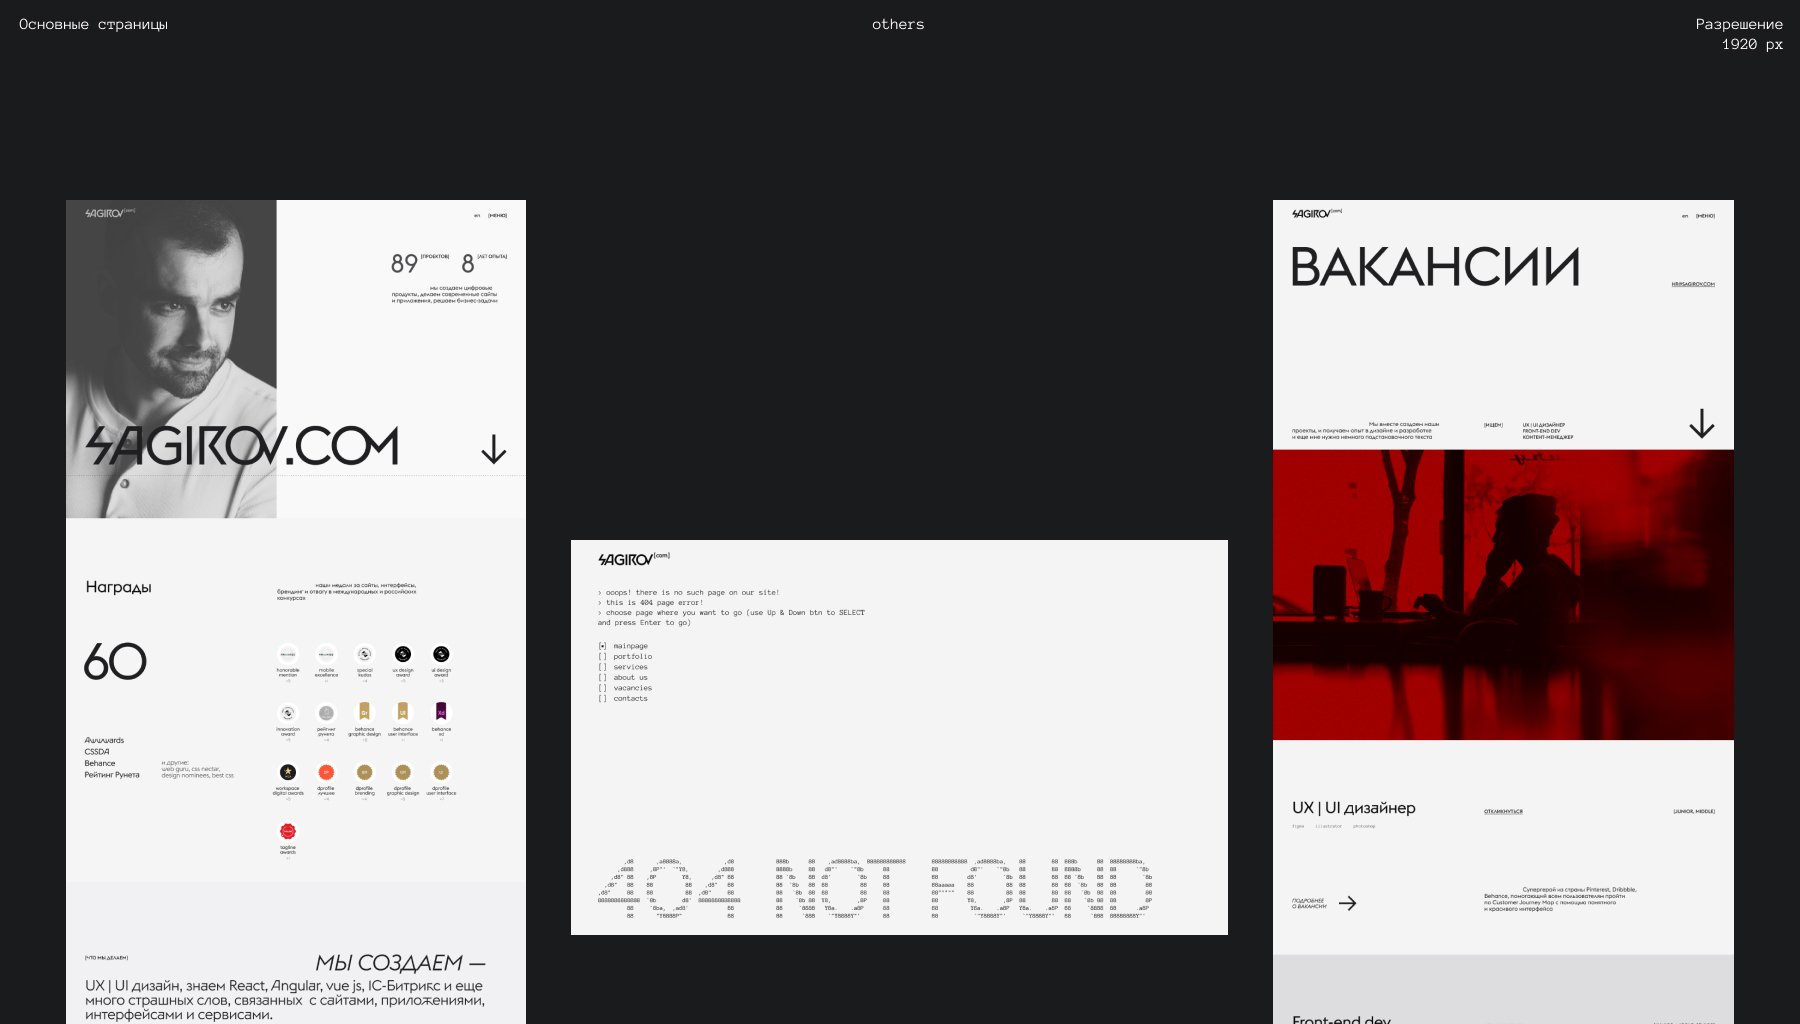Select the services option on the 404 page

(x=623, y=667)
